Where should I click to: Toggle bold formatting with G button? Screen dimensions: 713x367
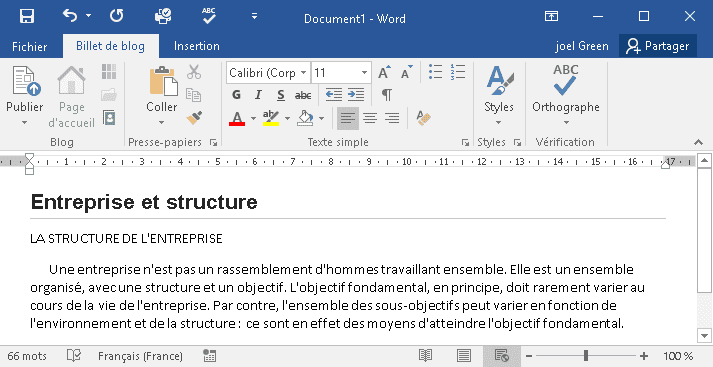(236, 95)
